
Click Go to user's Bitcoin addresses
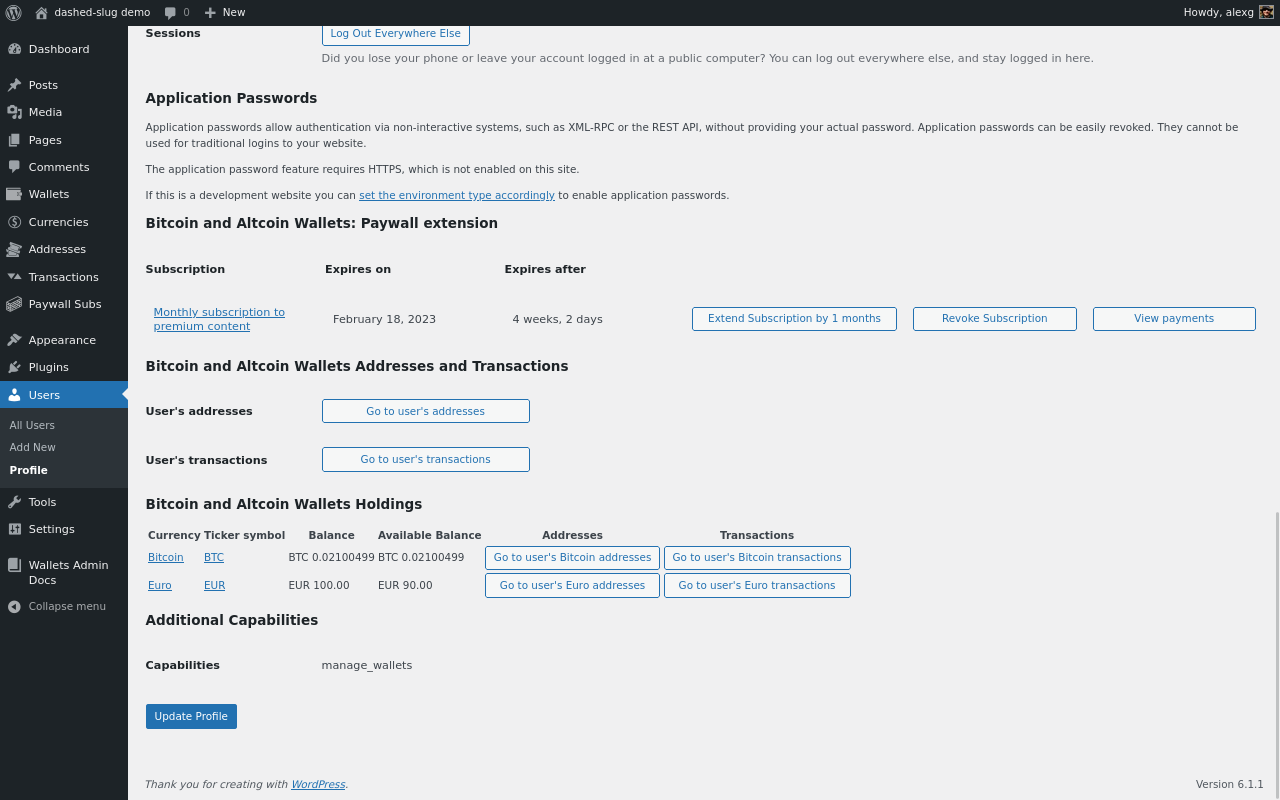pos(572,558)
